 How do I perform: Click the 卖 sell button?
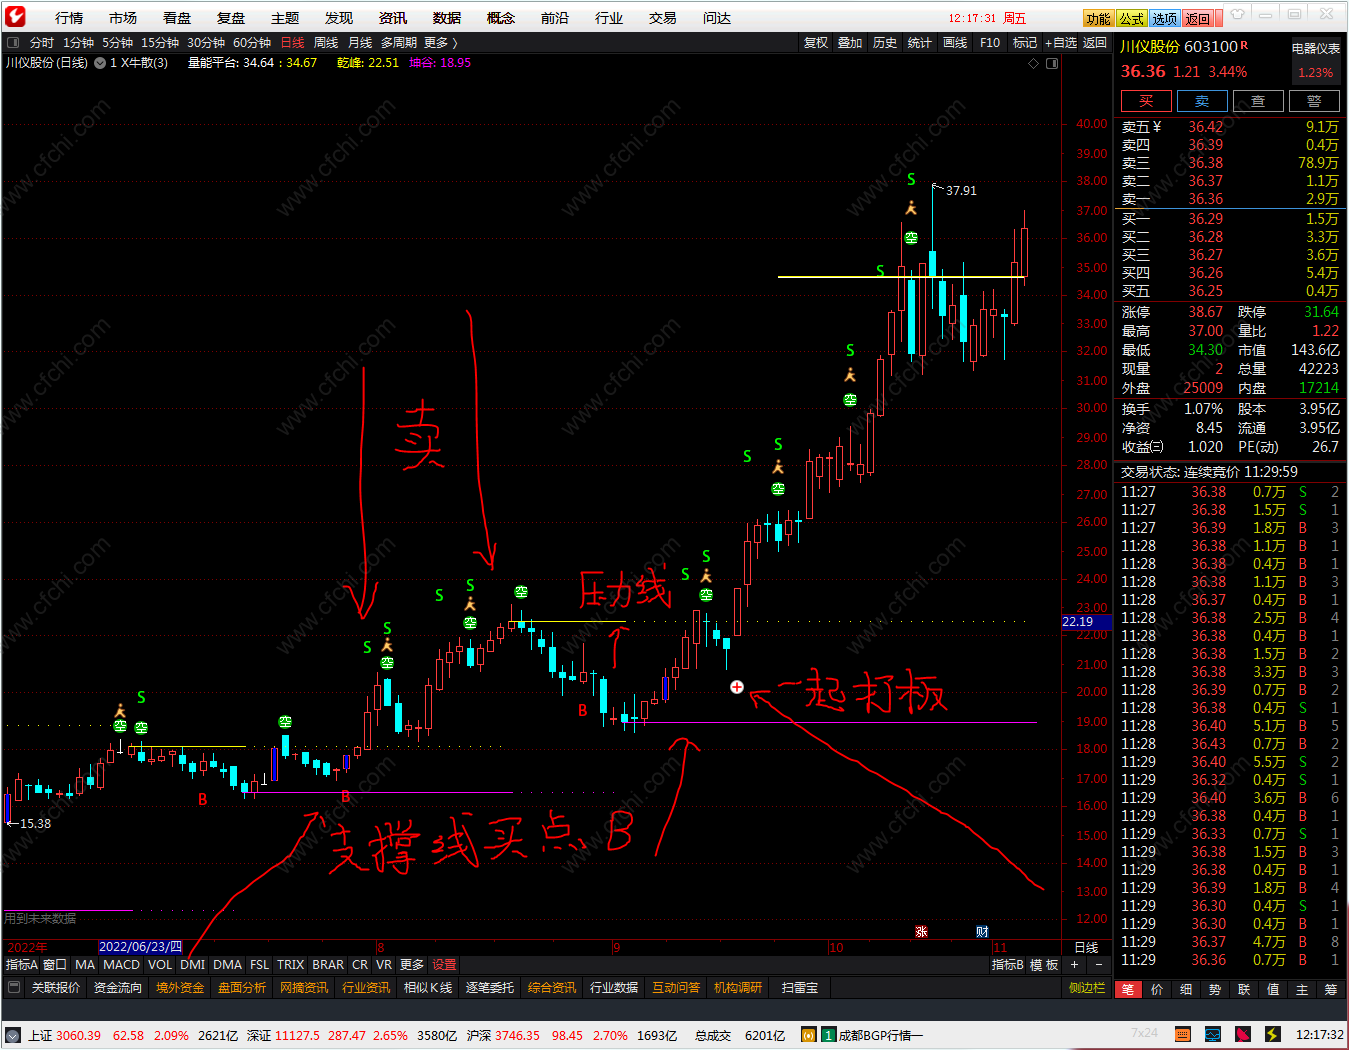(x=1202, y=101)
